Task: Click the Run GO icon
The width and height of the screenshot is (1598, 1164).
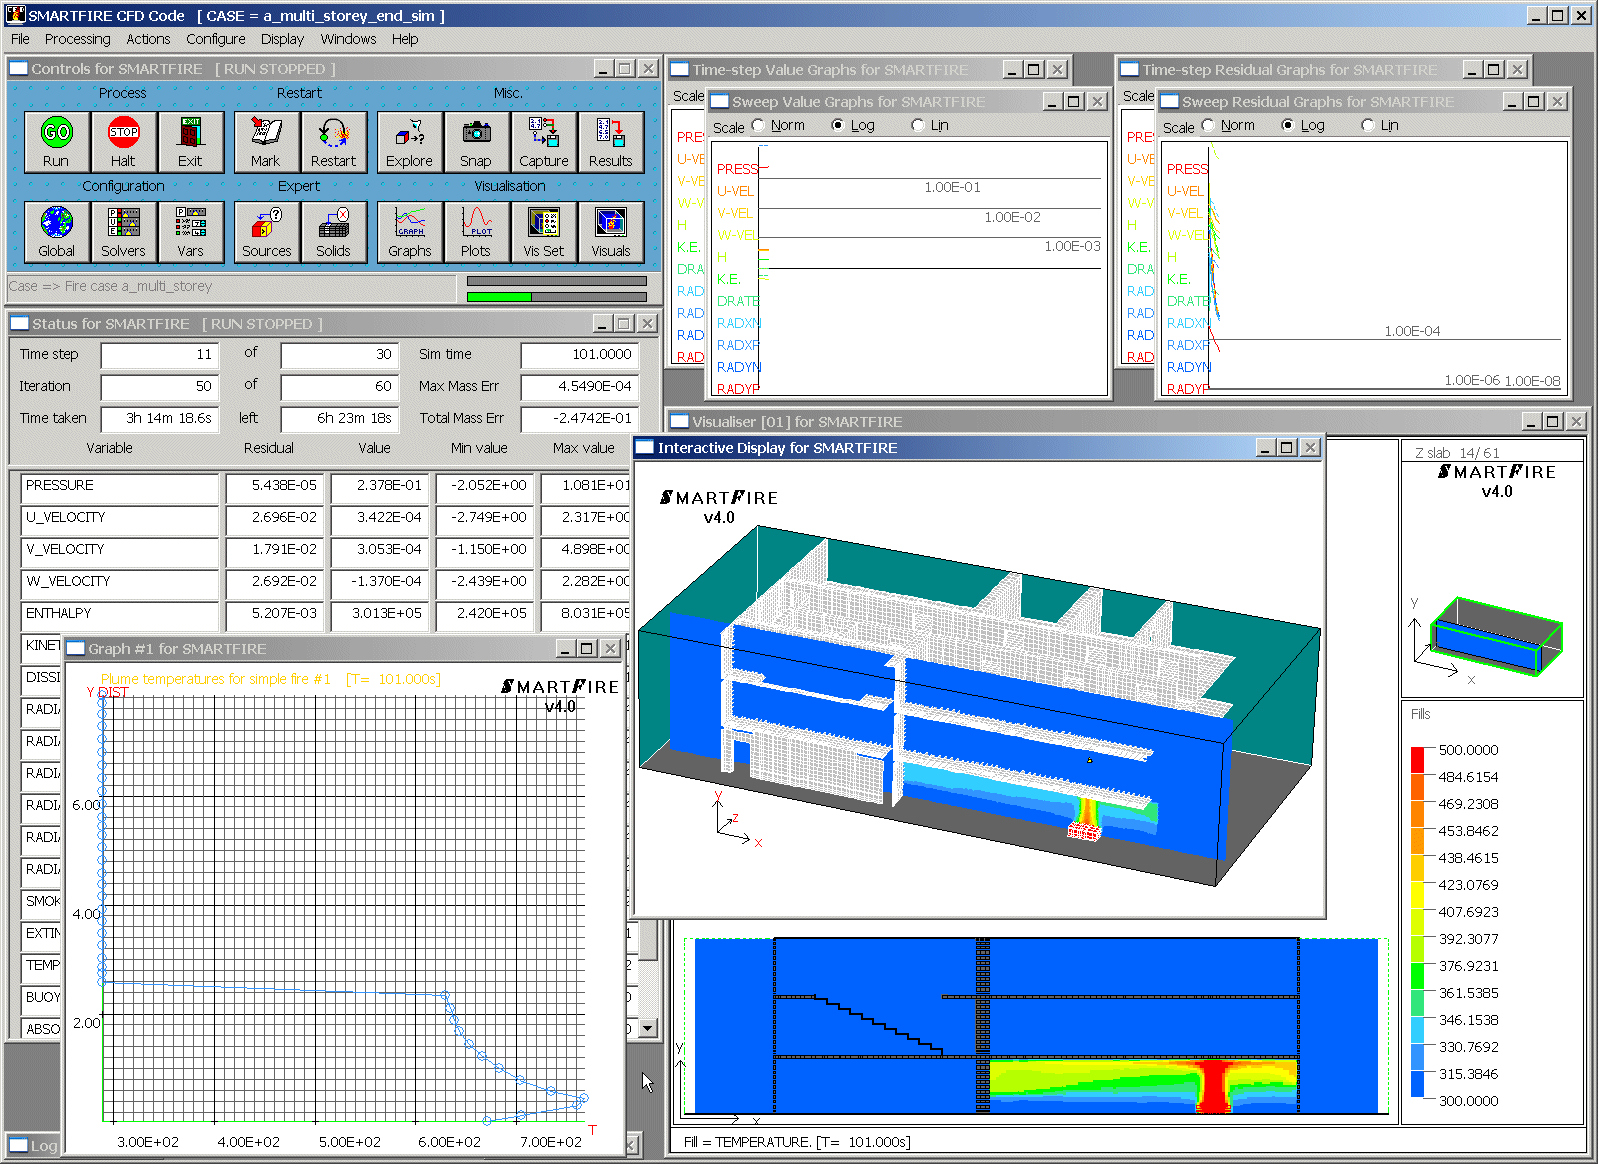Action: click(56, 141)
